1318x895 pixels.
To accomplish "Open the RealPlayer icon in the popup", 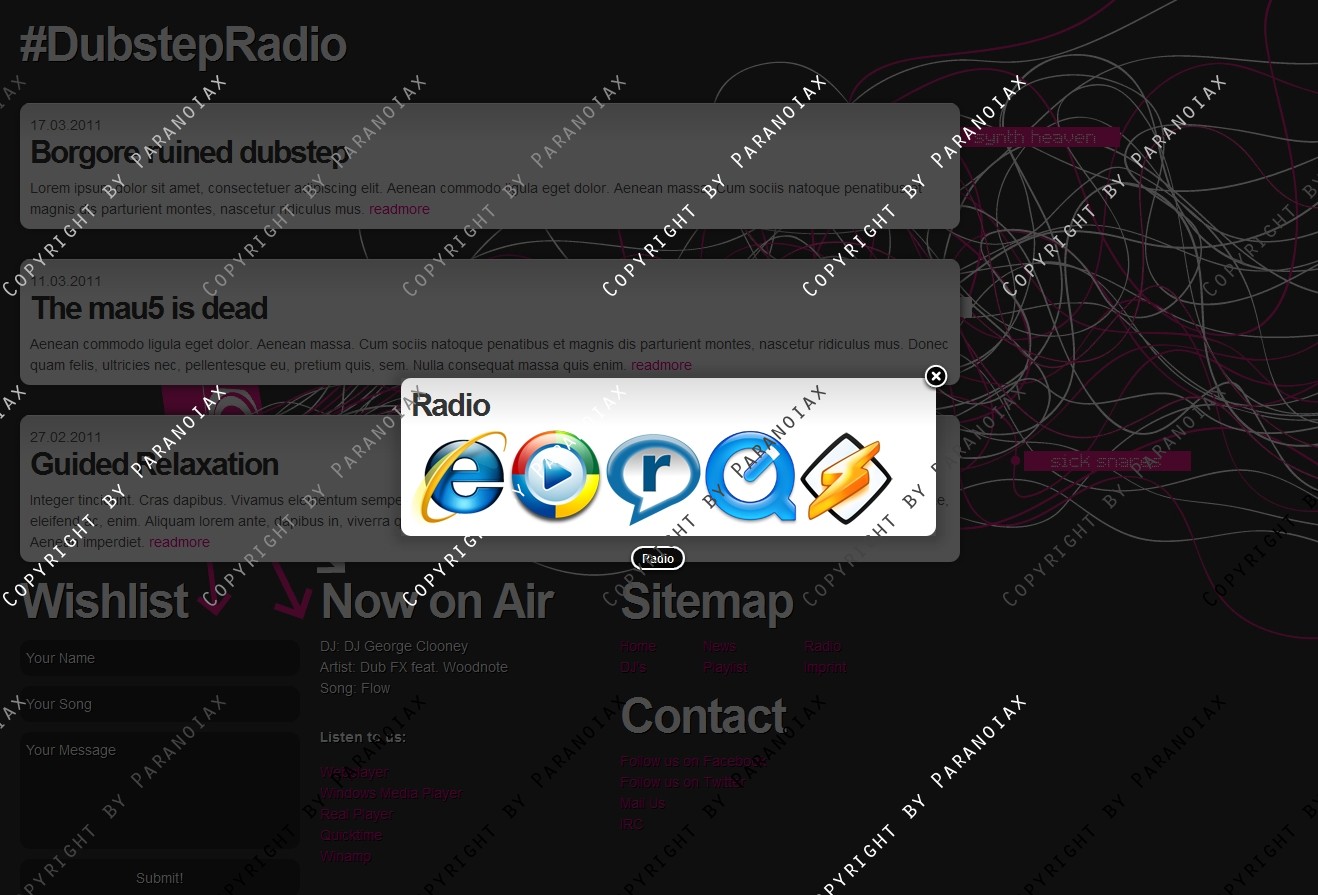I will coord(651,478).
